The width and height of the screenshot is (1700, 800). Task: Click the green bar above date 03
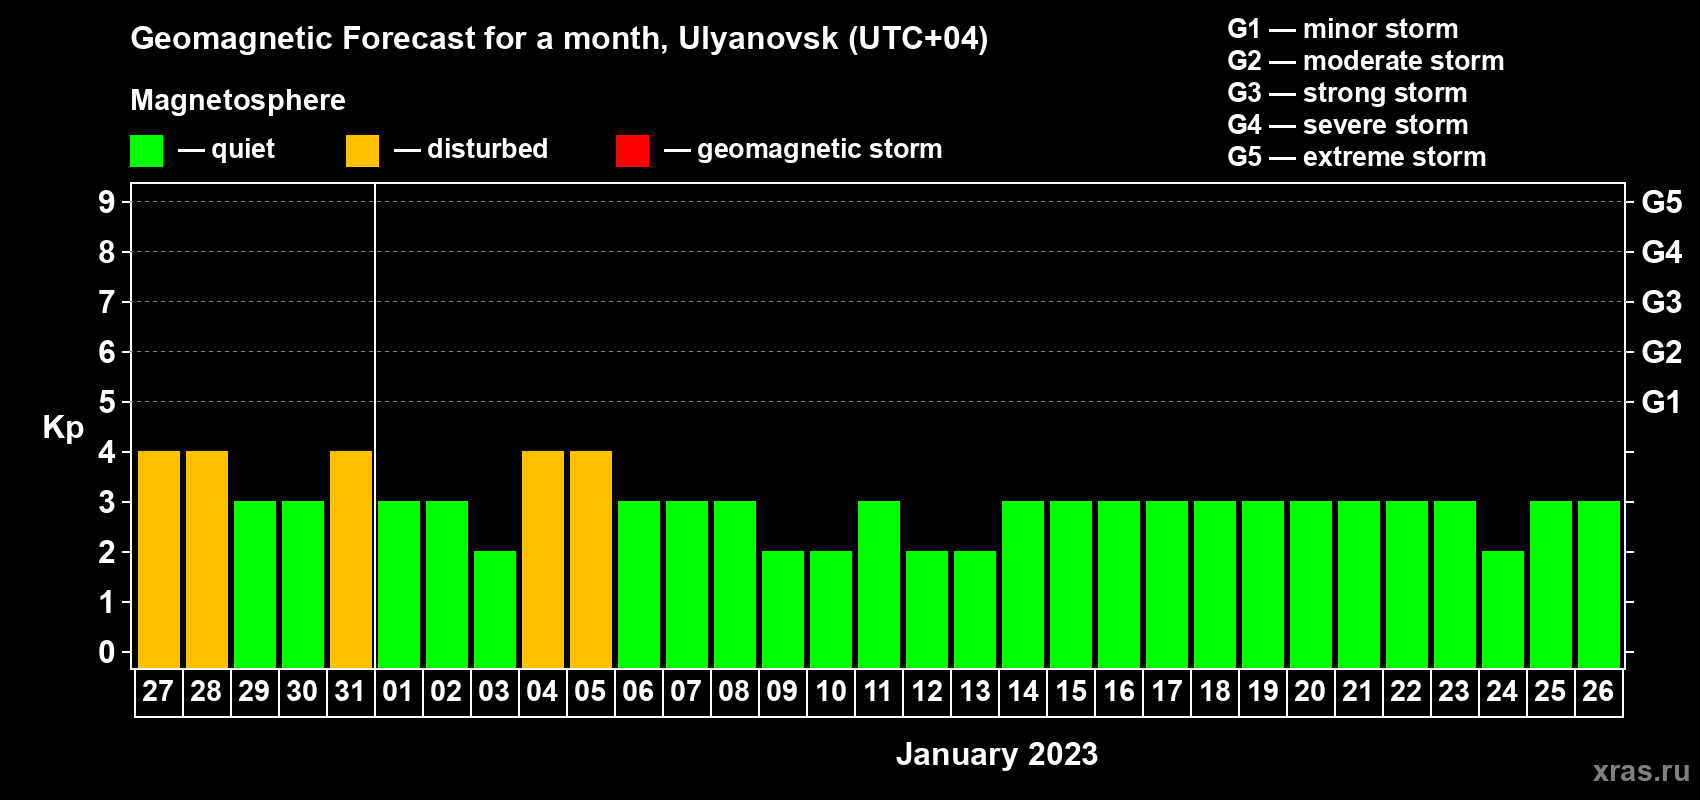495,609
